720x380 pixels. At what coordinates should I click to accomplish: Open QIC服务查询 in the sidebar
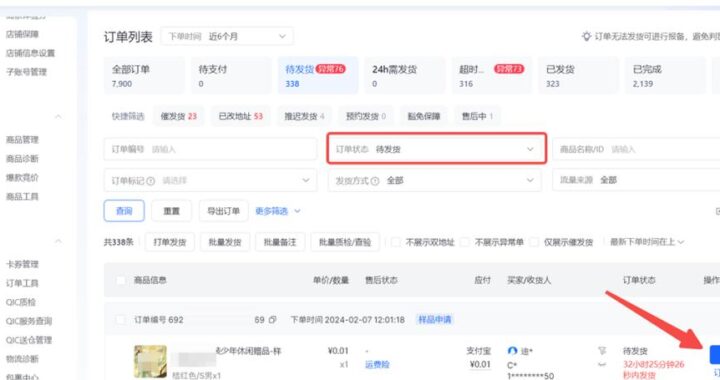[29, 321]
